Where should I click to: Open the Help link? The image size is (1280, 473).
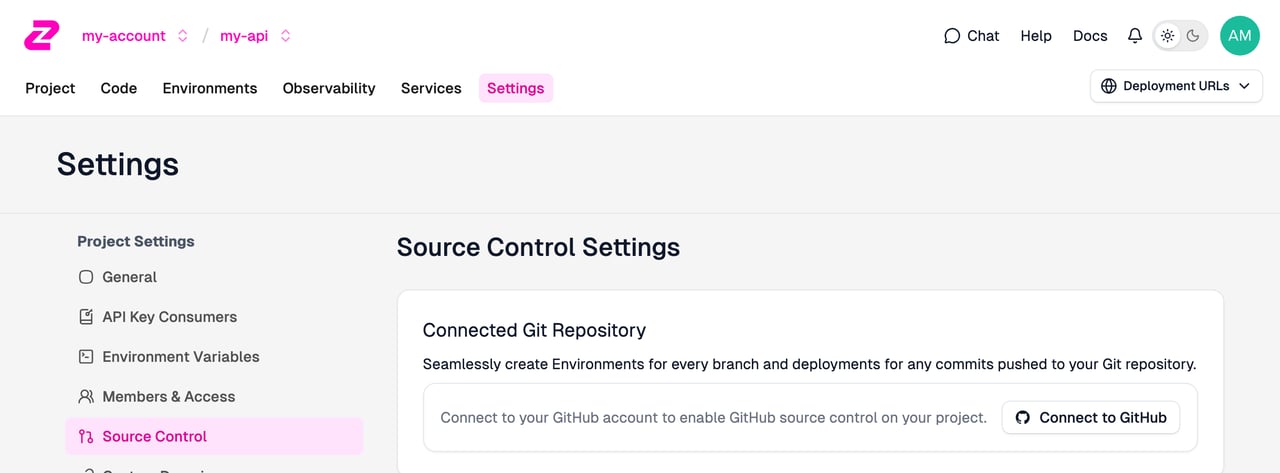coord(1036,36)
